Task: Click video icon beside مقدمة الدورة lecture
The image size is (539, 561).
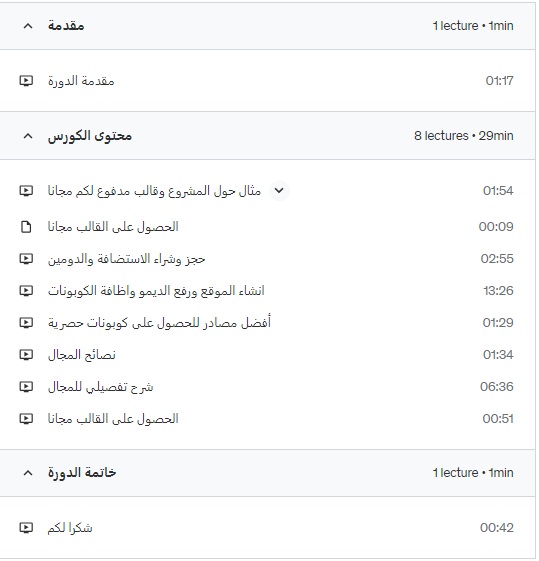Action: [26, 81]
